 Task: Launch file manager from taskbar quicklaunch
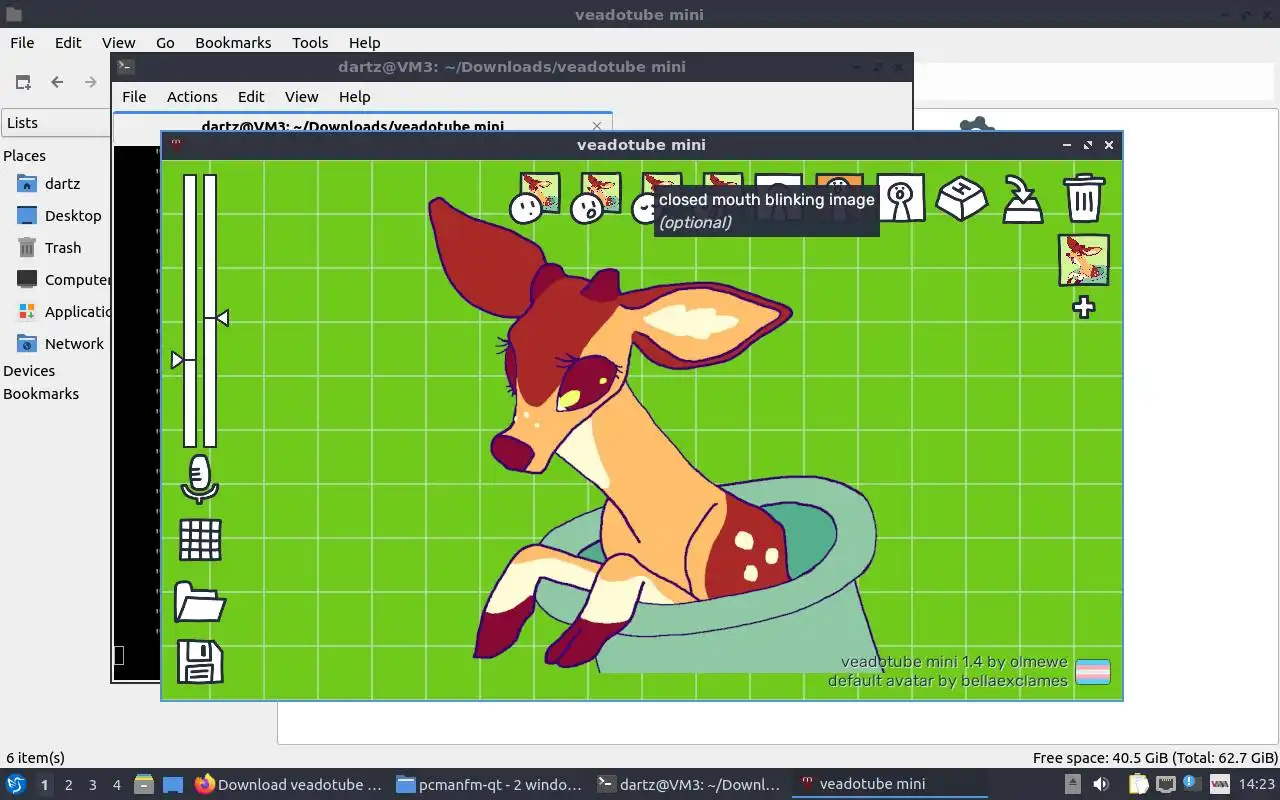[x=144, y=785]
